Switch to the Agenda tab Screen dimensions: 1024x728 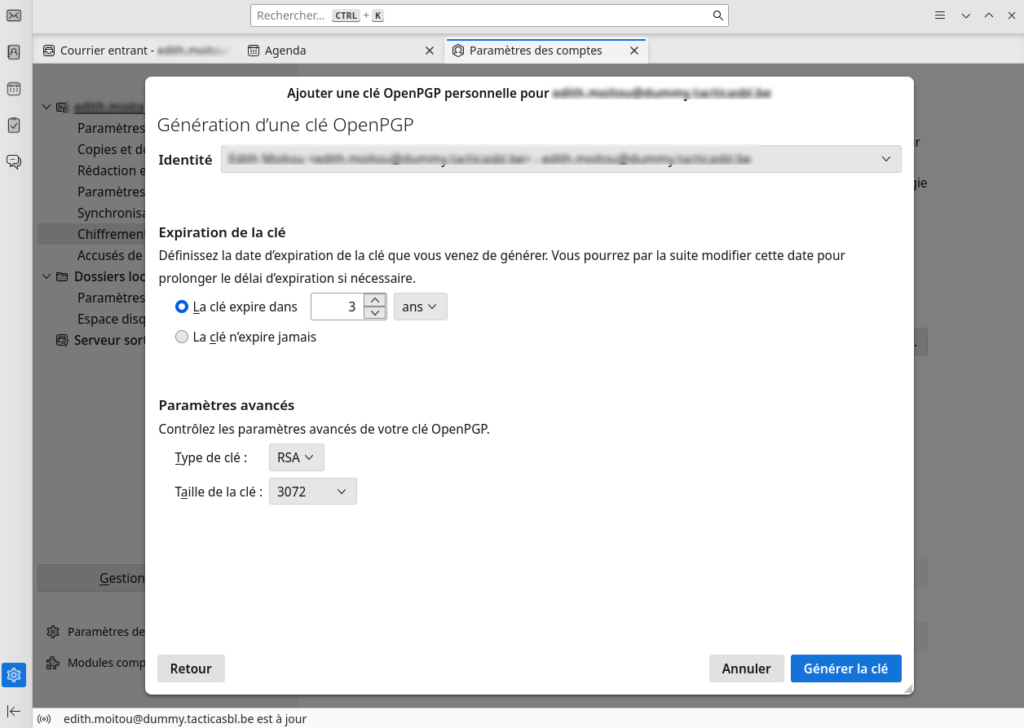click(341, 50)
